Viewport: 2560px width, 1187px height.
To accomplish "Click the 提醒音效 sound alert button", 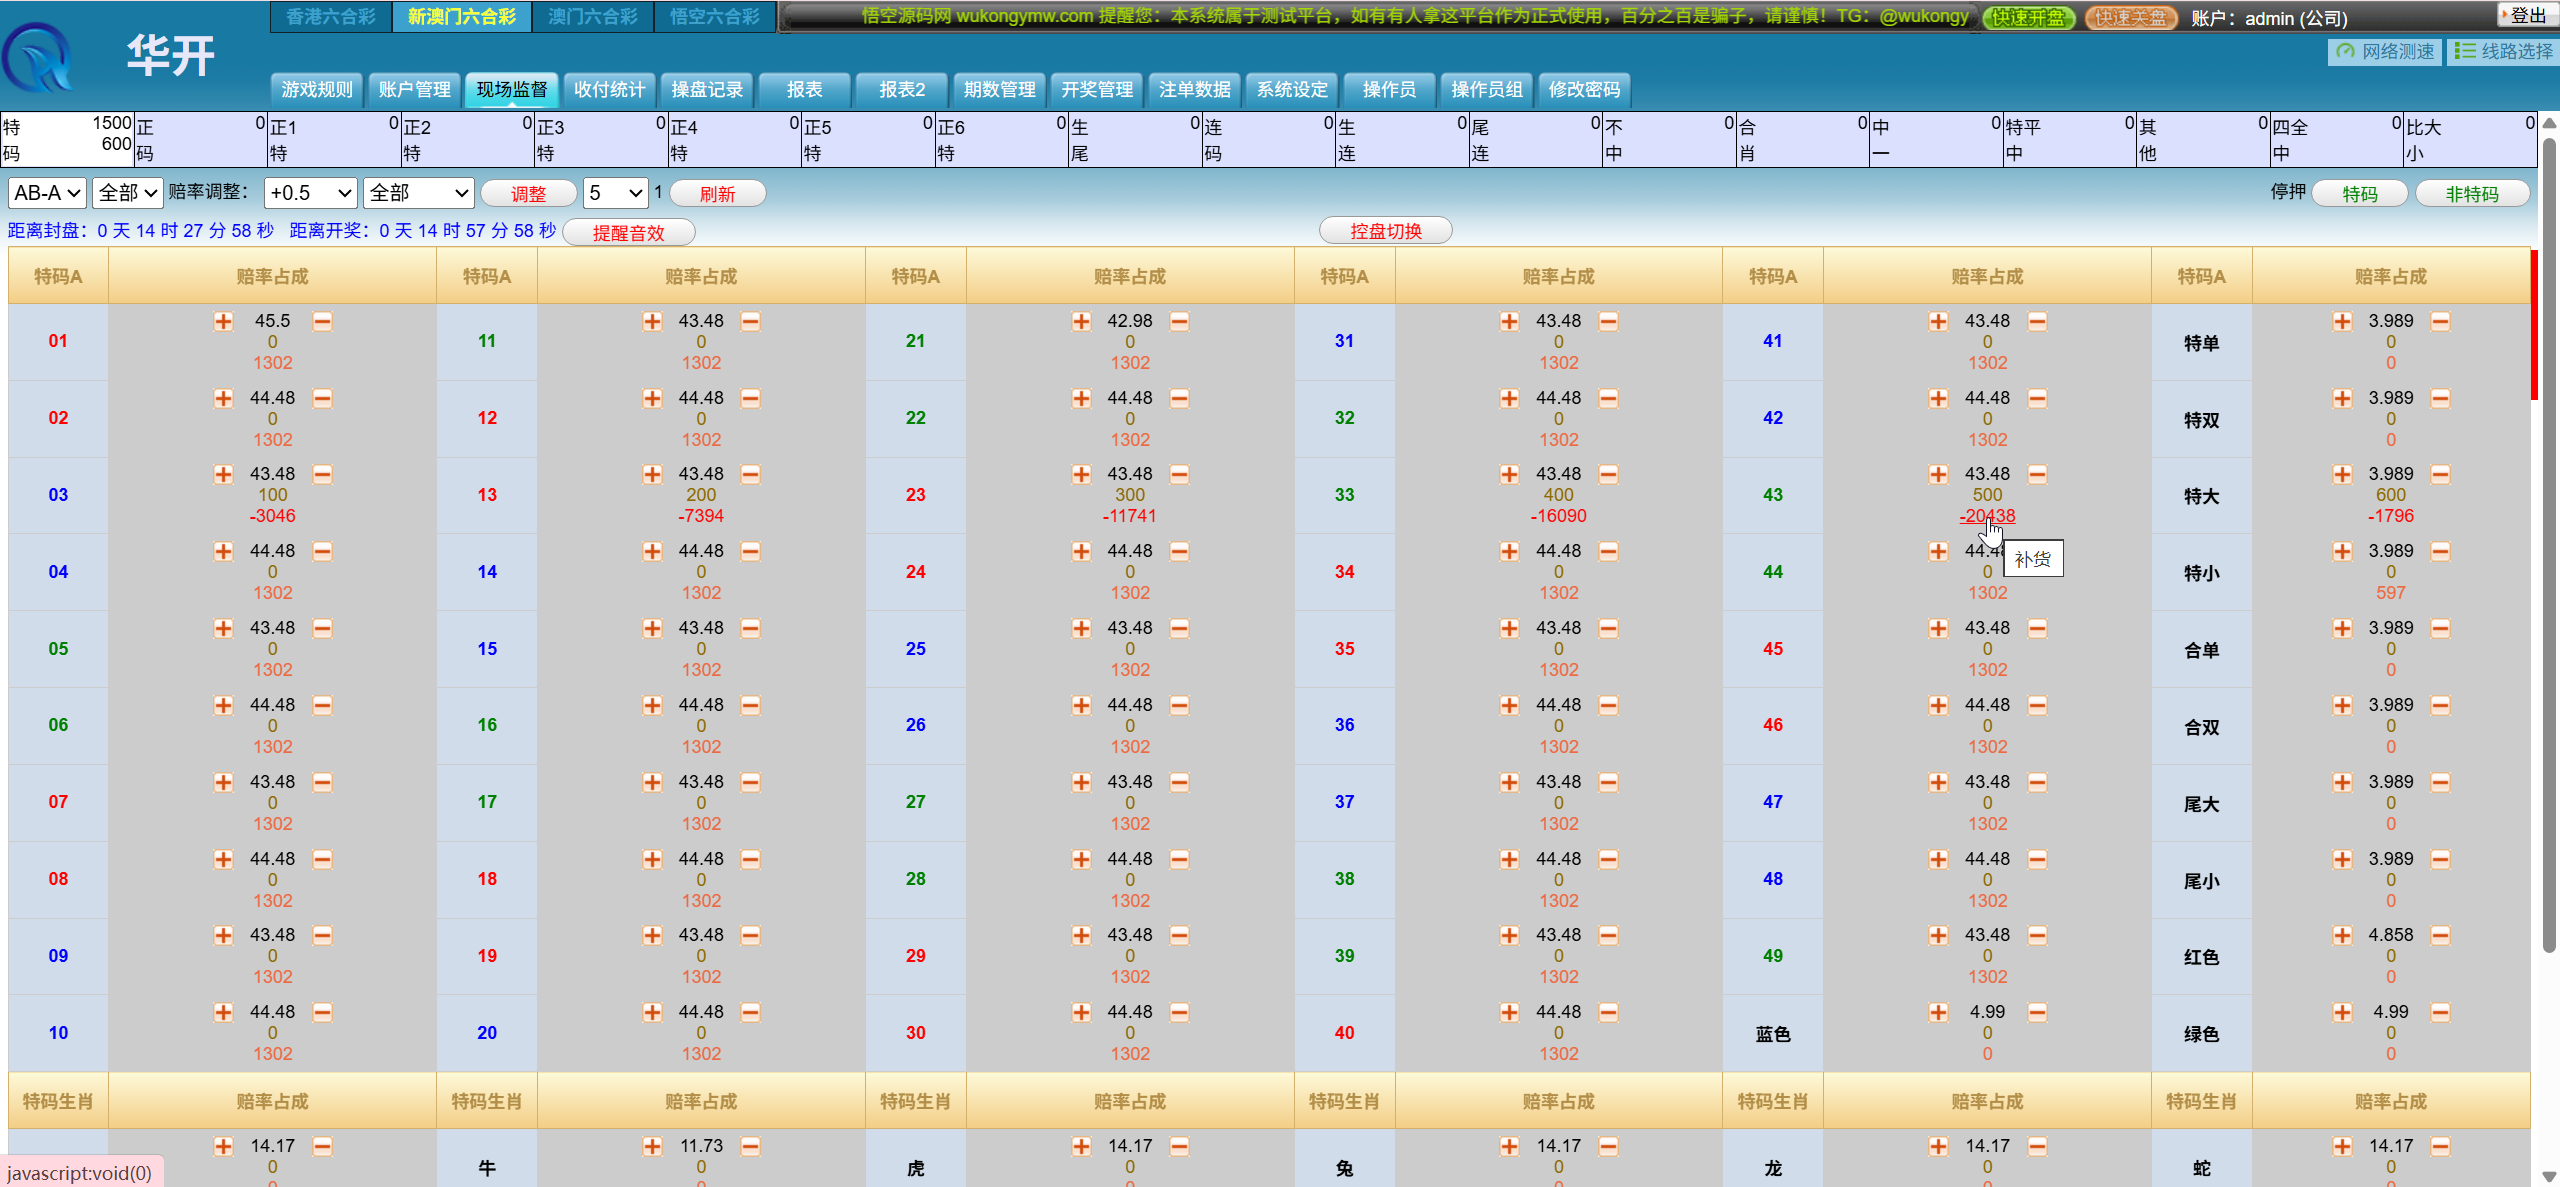I will 628,233.
